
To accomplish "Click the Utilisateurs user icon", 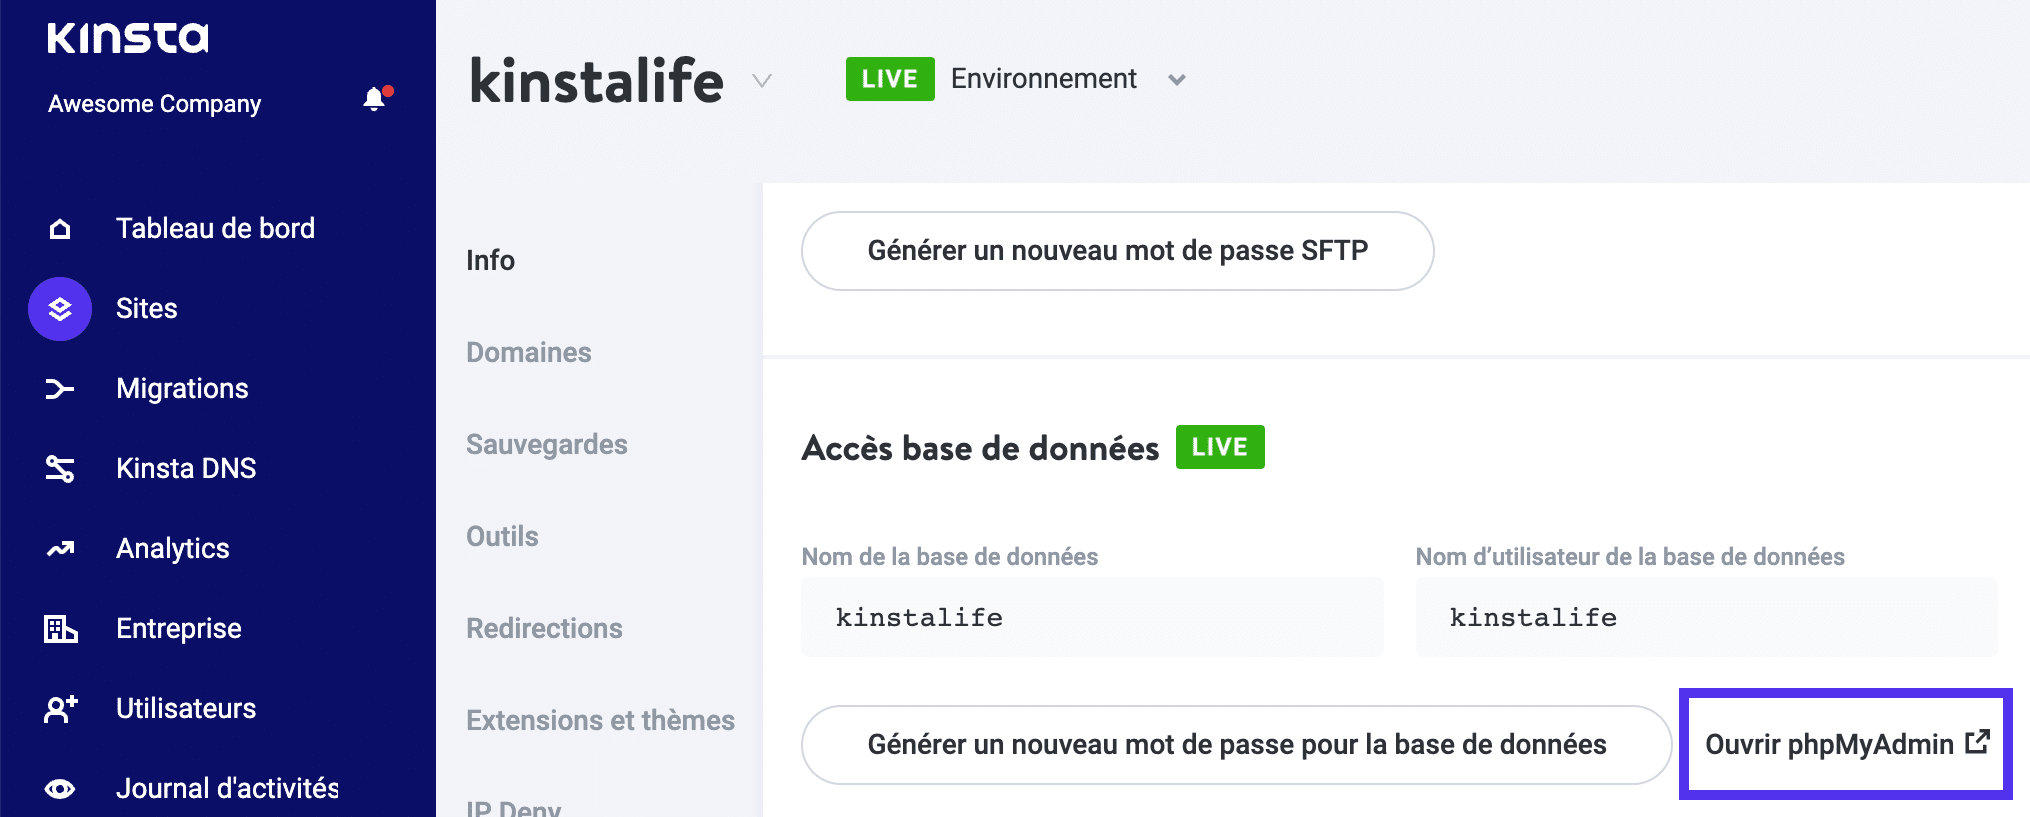I will [60, 708].
